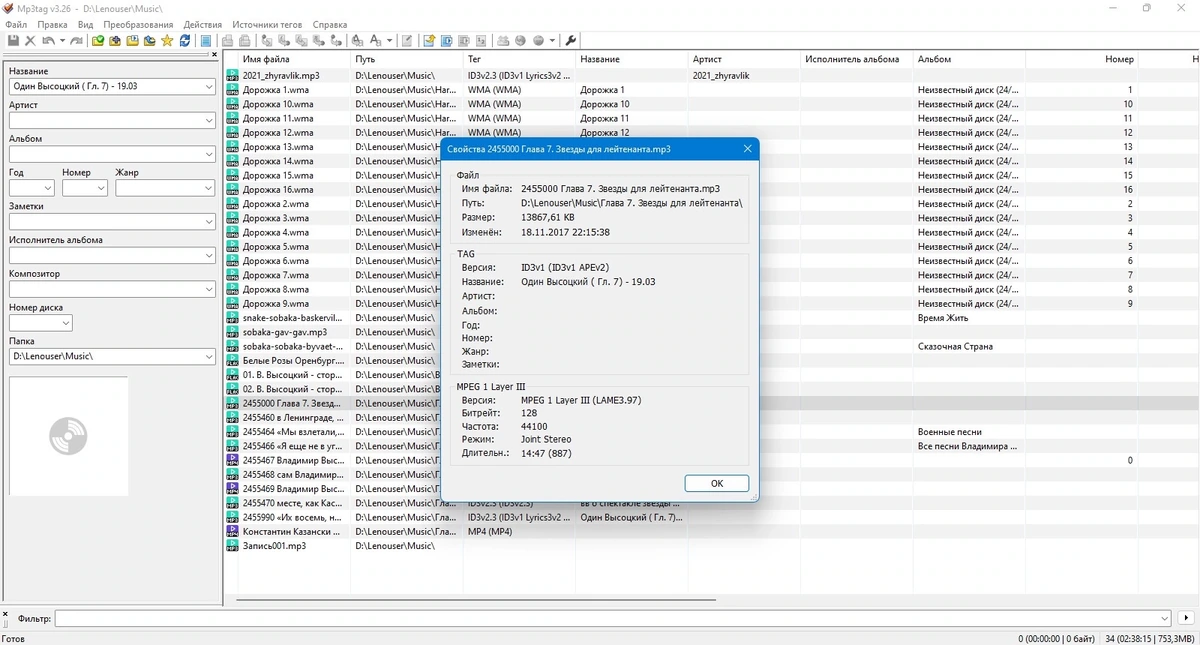1200x645 pixels.
Task: Click the Add directory folder-plus icon
Action: click(115, 40)
